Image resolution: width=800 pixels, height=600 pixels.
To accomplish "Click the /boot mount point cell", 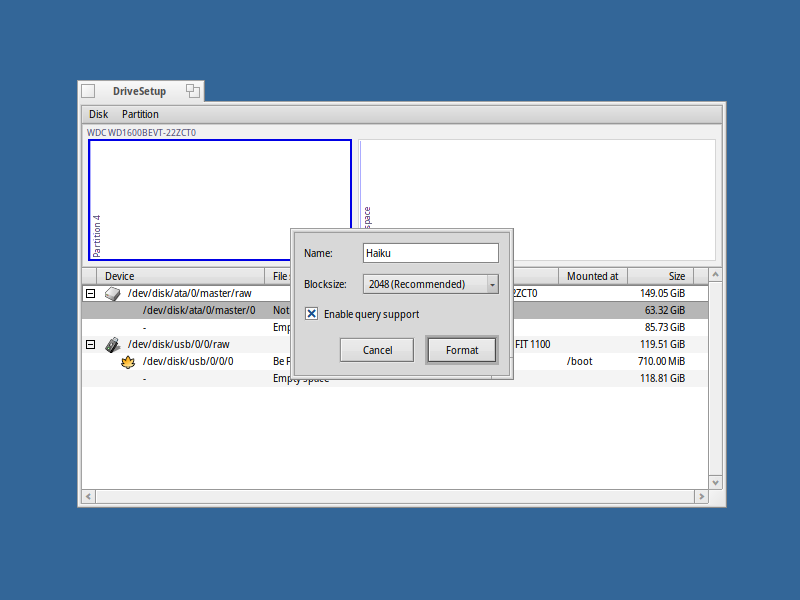I will [580, 361].
